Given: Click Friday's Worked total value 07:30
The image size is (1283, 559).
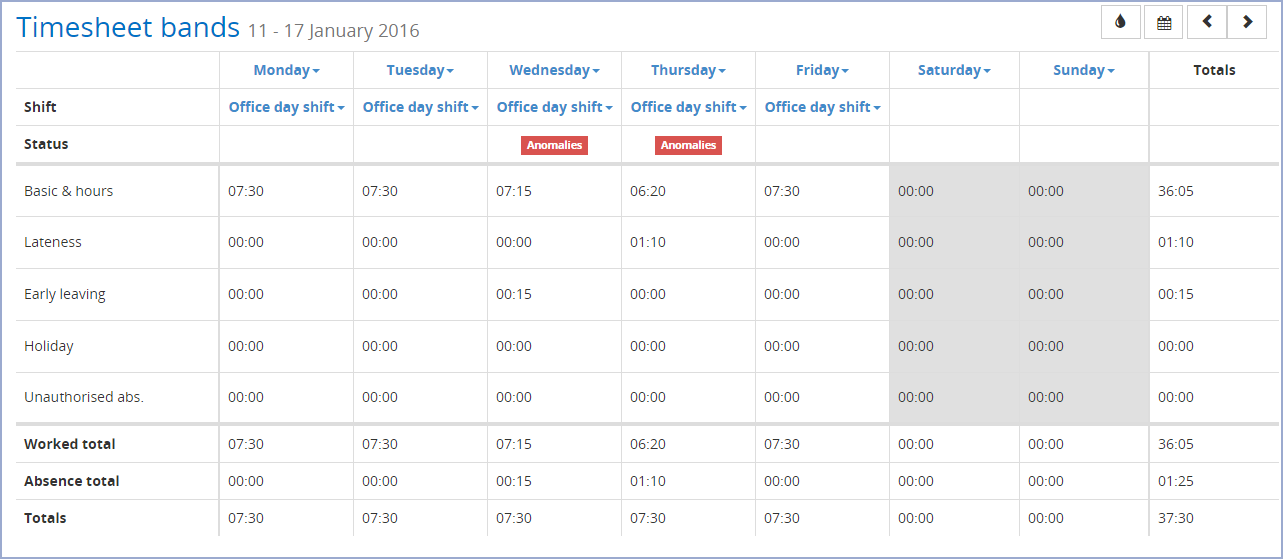Looking at the screenshot, I should pos(782,444).
